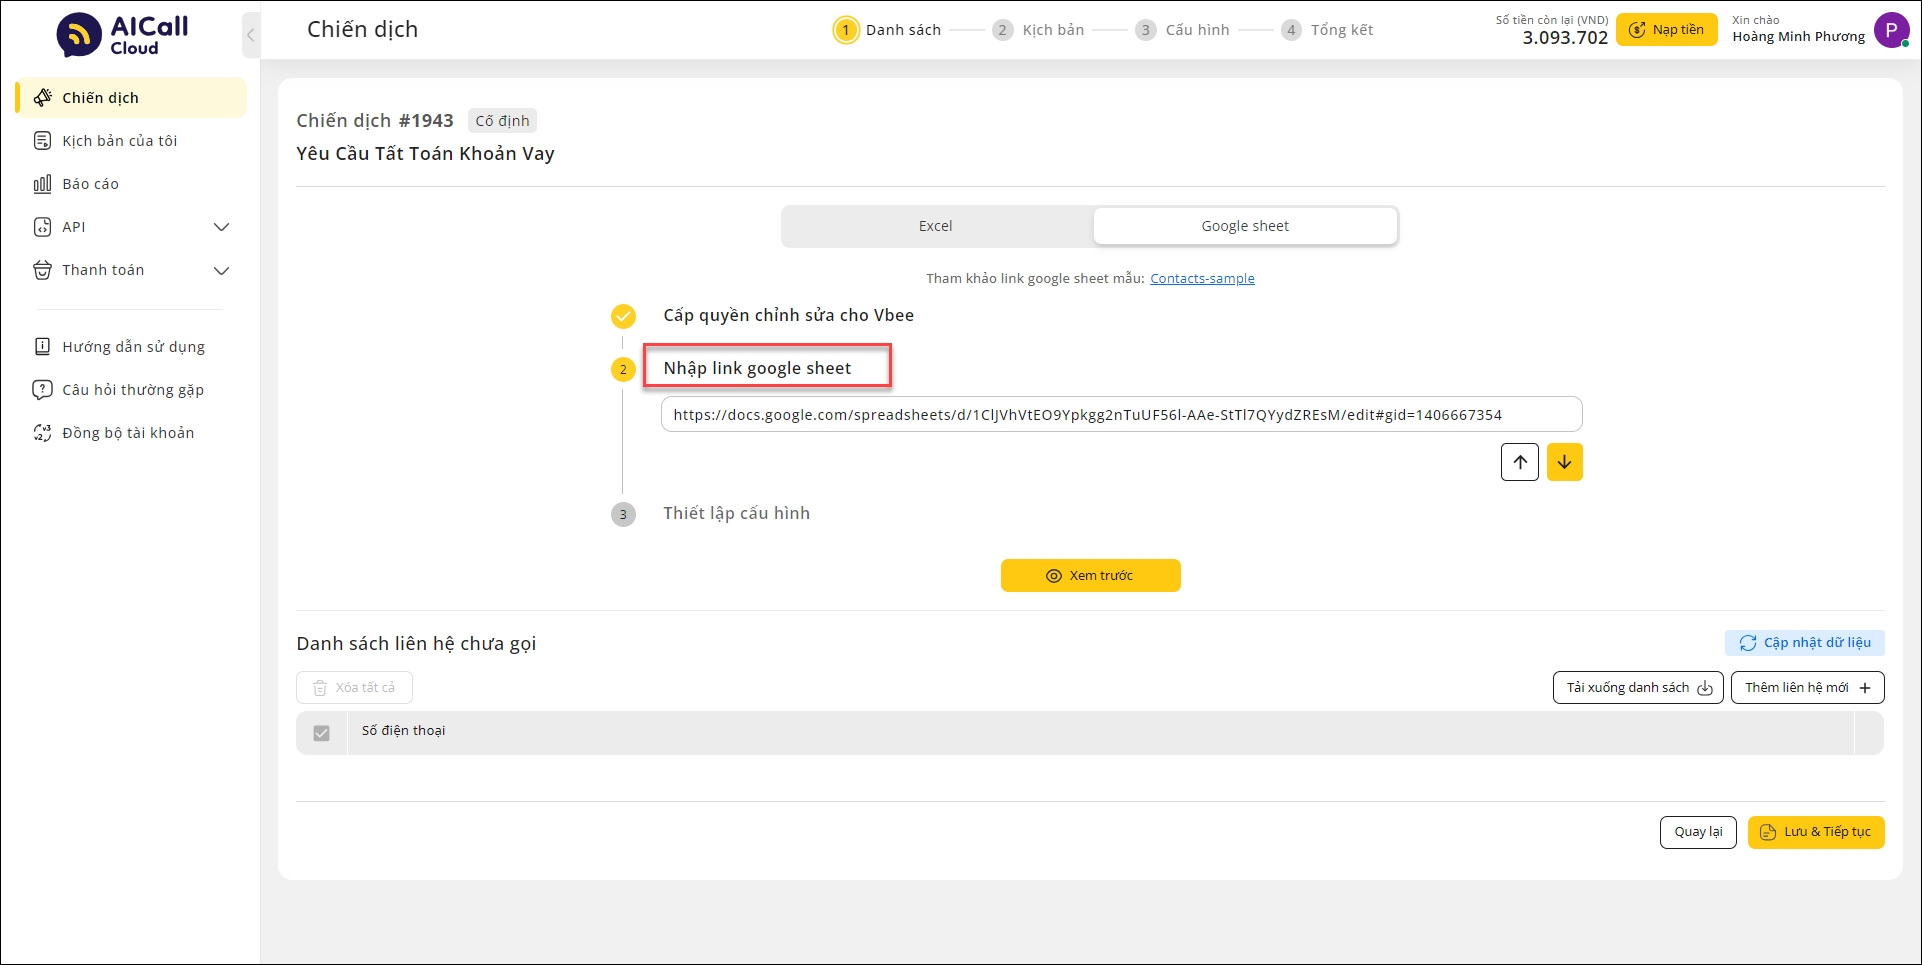The image size is (1922, 965).
Task: Switch to the Excel tab
Action: [935, 226]
